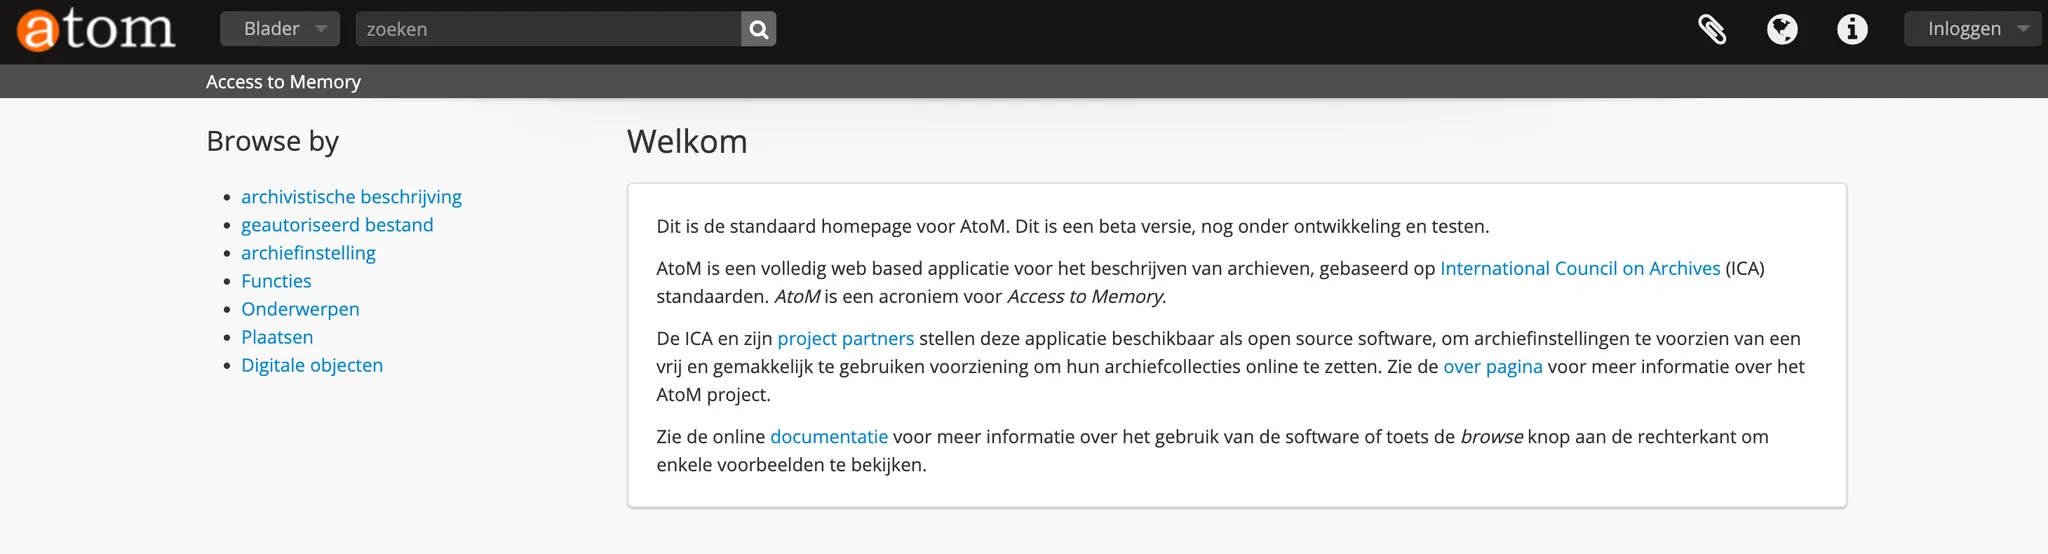Image resolution: width=2048 pixels, height=554 pixels.
Task: Open the Onderwerpen browse link
Action: click(300, 309)
